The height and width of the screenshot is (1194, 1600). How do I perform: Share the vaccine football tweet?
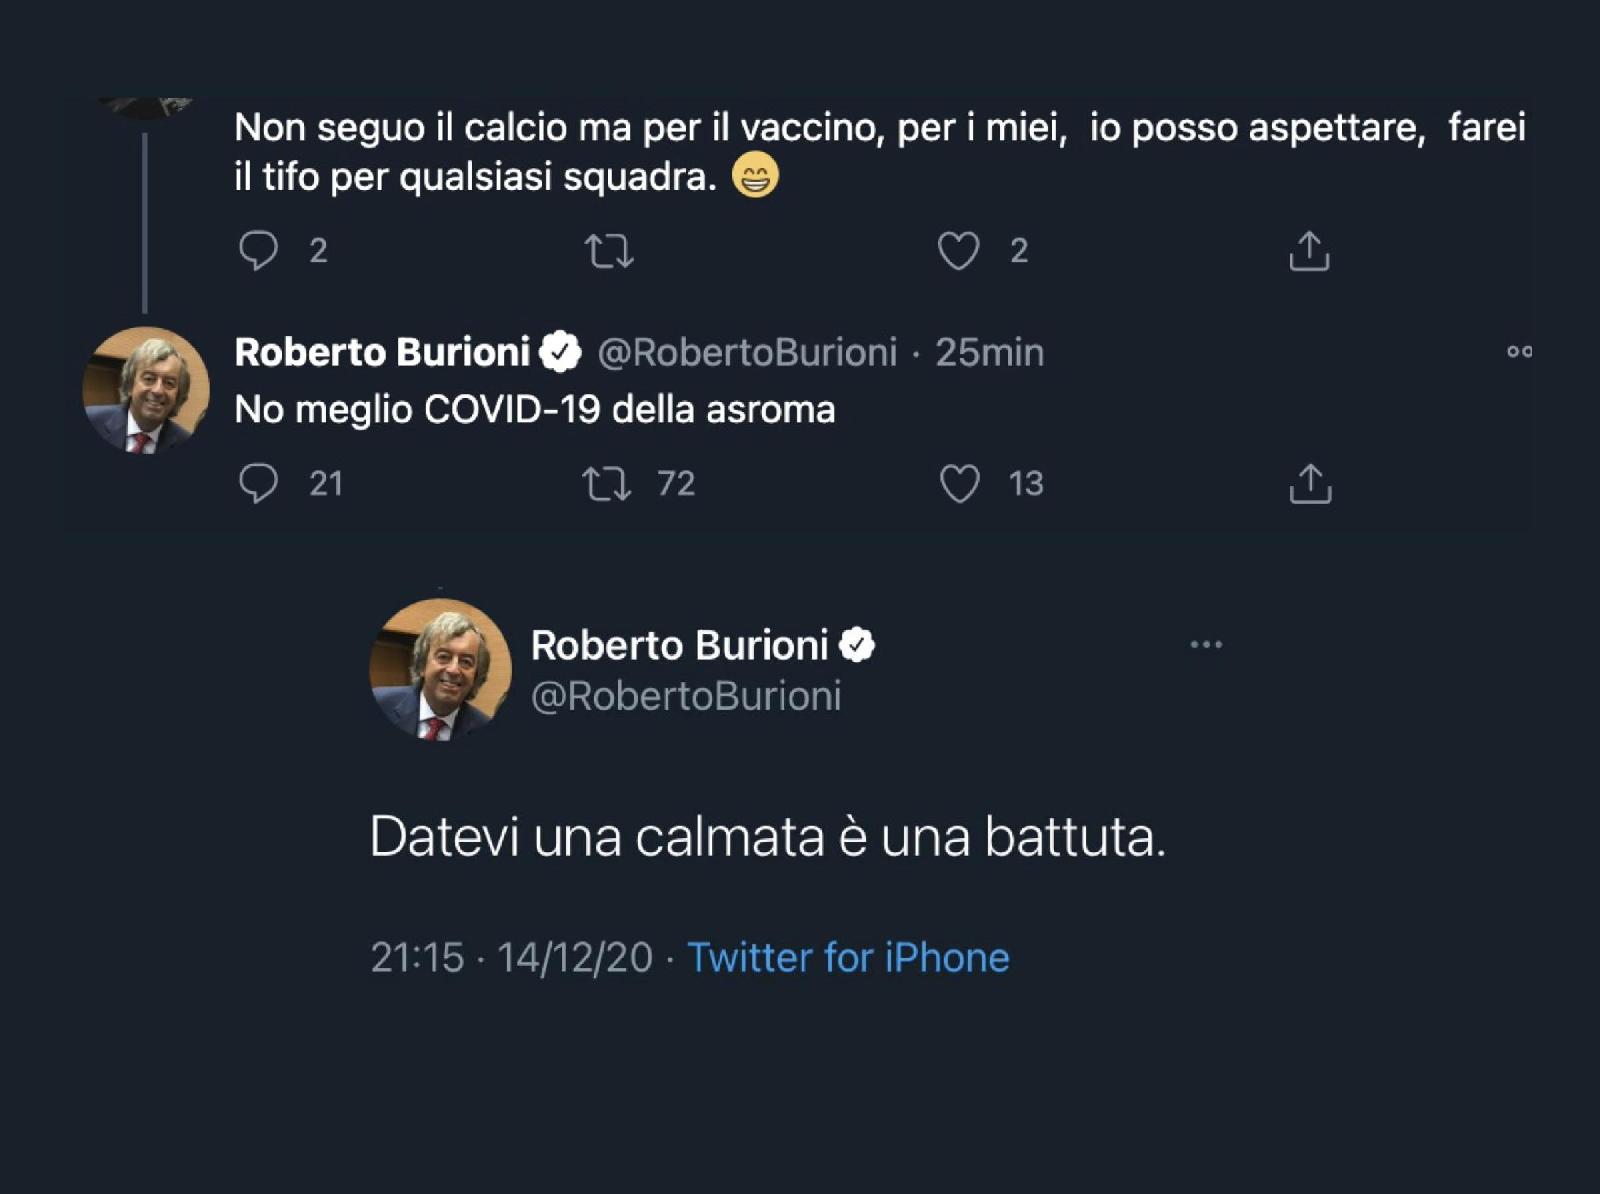pos(1309,251)
